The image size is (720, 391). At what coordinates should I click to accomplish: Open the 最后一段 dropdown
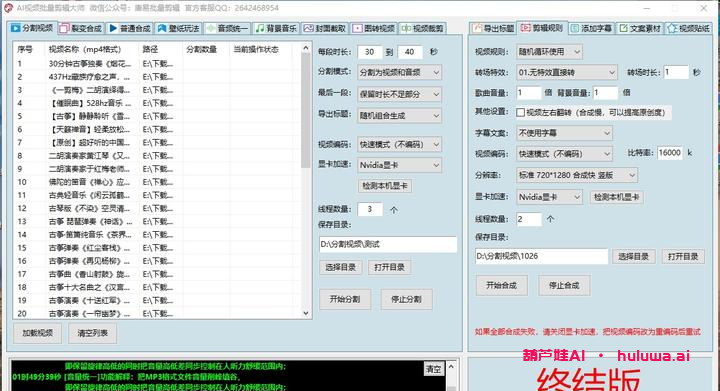click(x=399, y=94)
